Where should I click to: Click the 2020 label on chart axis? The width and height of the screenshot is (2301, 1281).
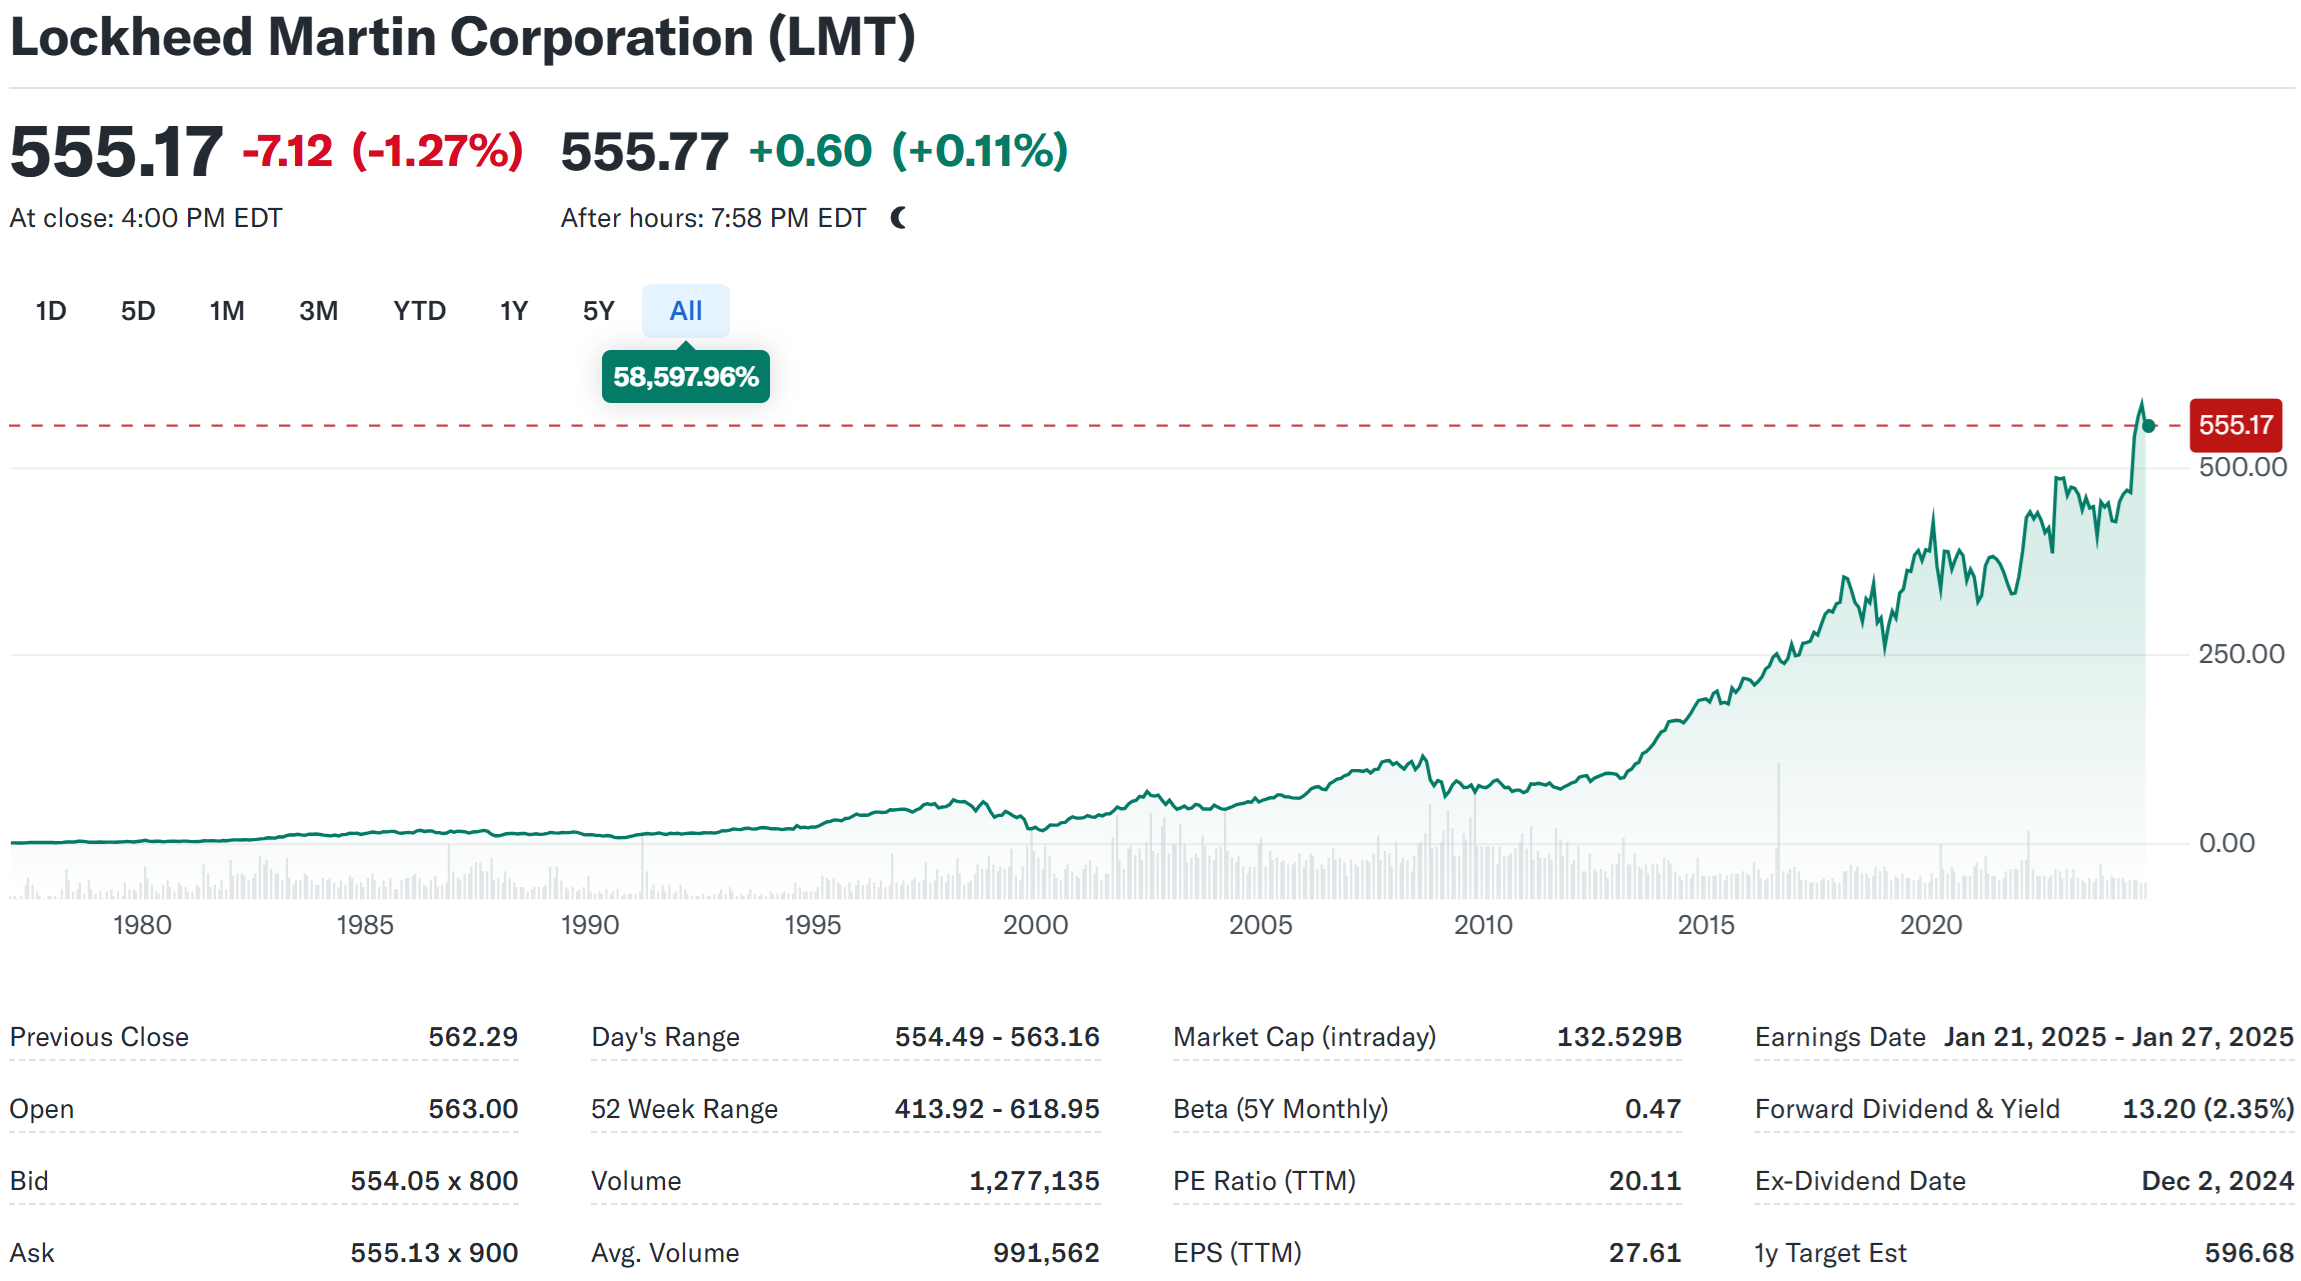1930,925
